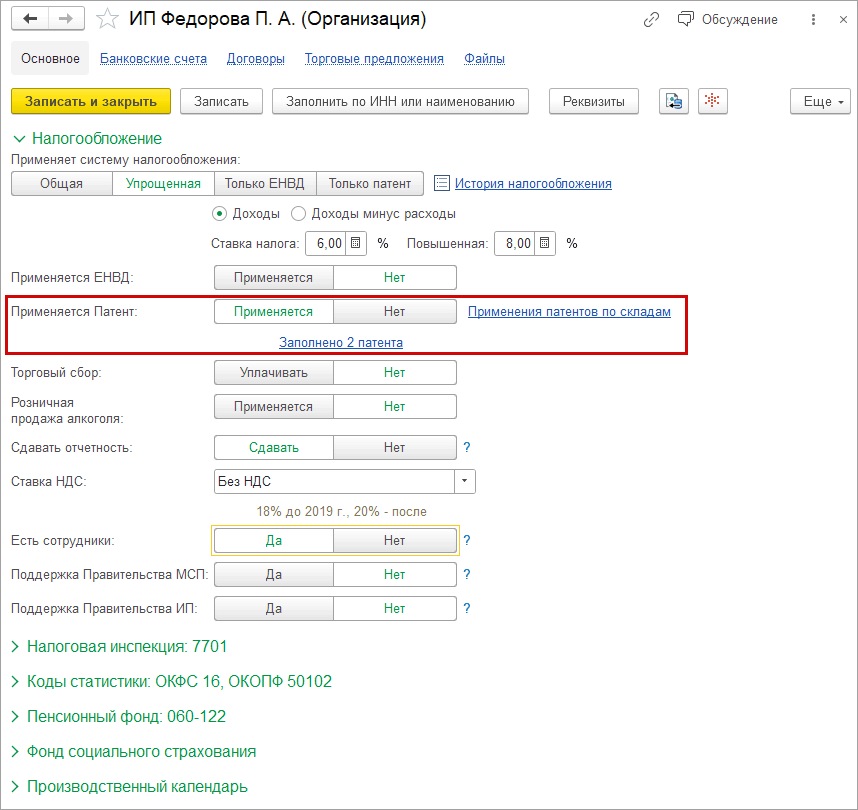Copy link using the chain icon

coord(651,20)
